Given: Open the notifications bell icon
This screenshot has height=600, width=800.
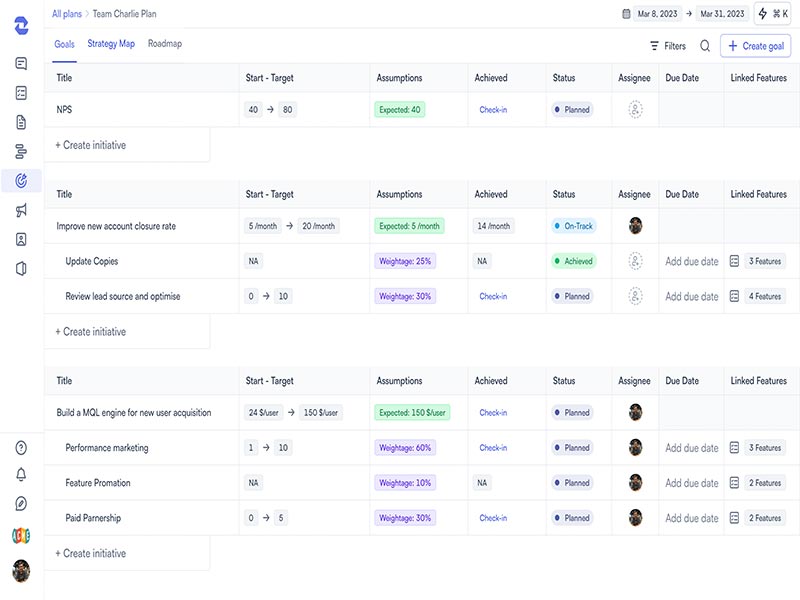Looking at the screenshot, I should click(21, 475).
